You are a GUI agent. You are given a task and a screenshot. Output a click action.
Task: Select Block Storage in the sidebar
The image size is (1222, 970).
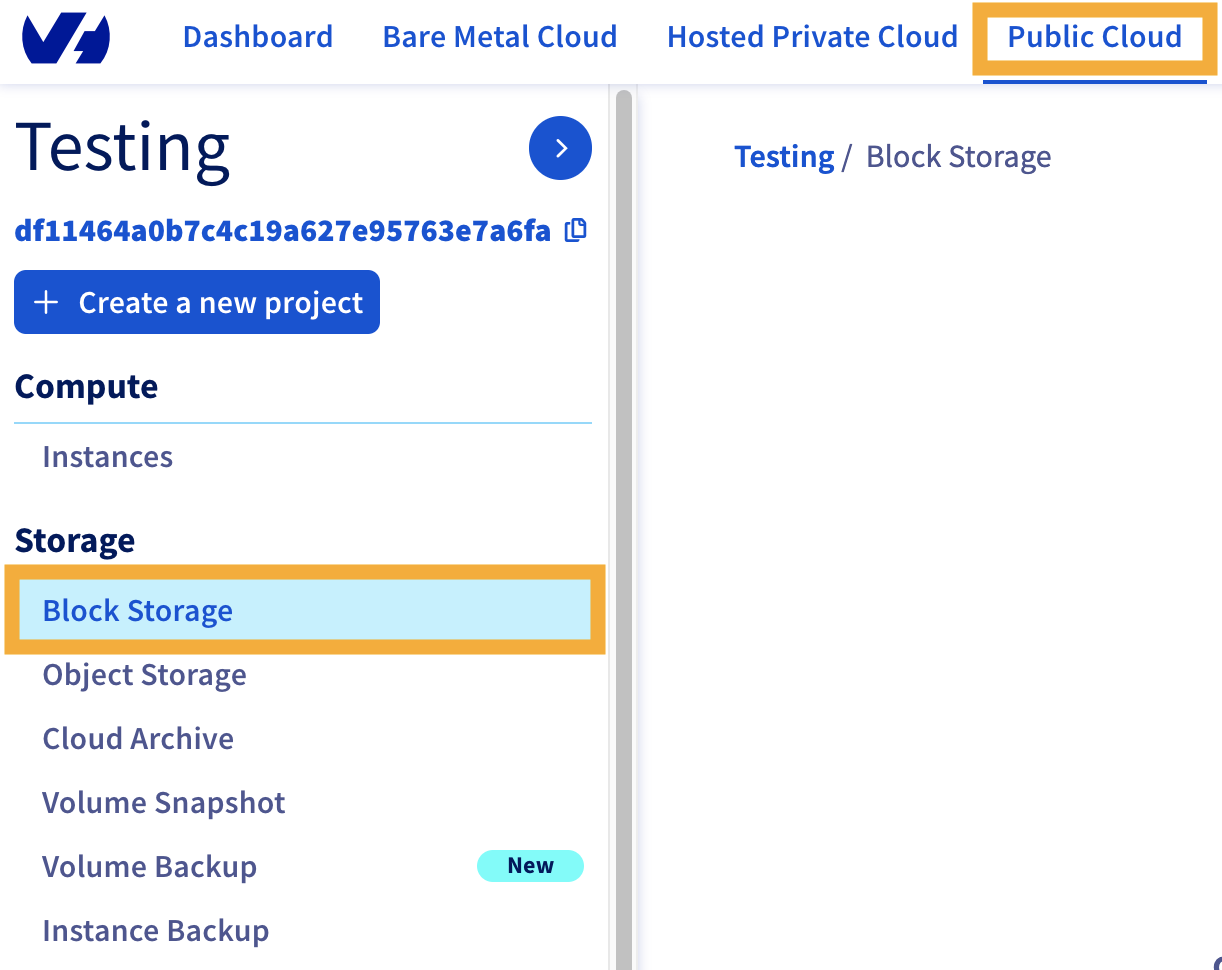[305, 610]
